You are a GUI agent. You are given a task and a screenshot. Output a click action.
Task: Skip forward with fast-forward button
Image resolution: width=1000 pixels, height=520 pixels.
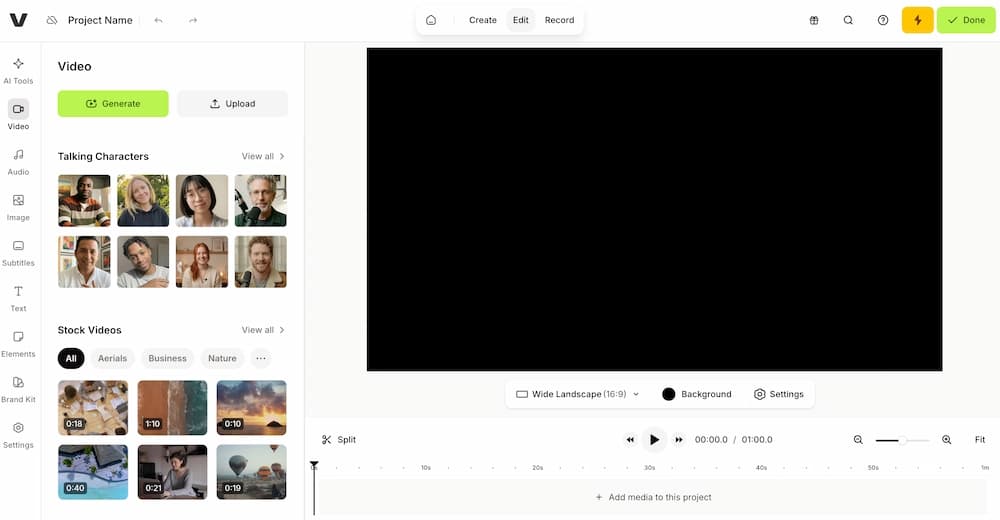pyautogui.click(x=679, y=440)
